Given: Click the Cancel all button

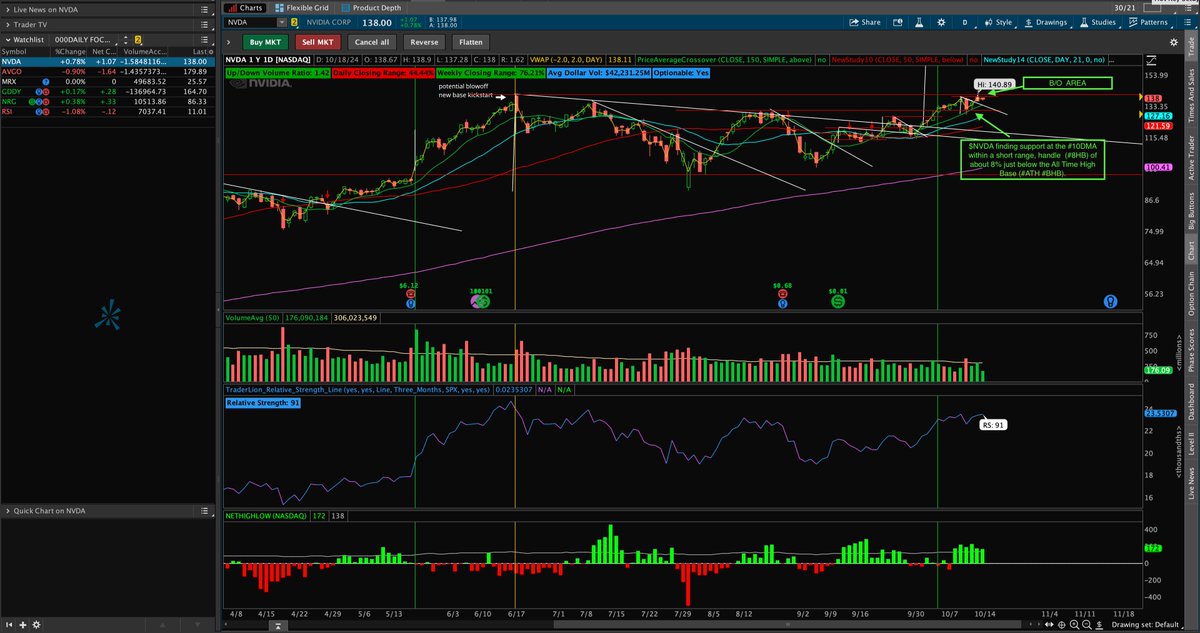Looking at the screenshot, I should click(x=373, y=42).
